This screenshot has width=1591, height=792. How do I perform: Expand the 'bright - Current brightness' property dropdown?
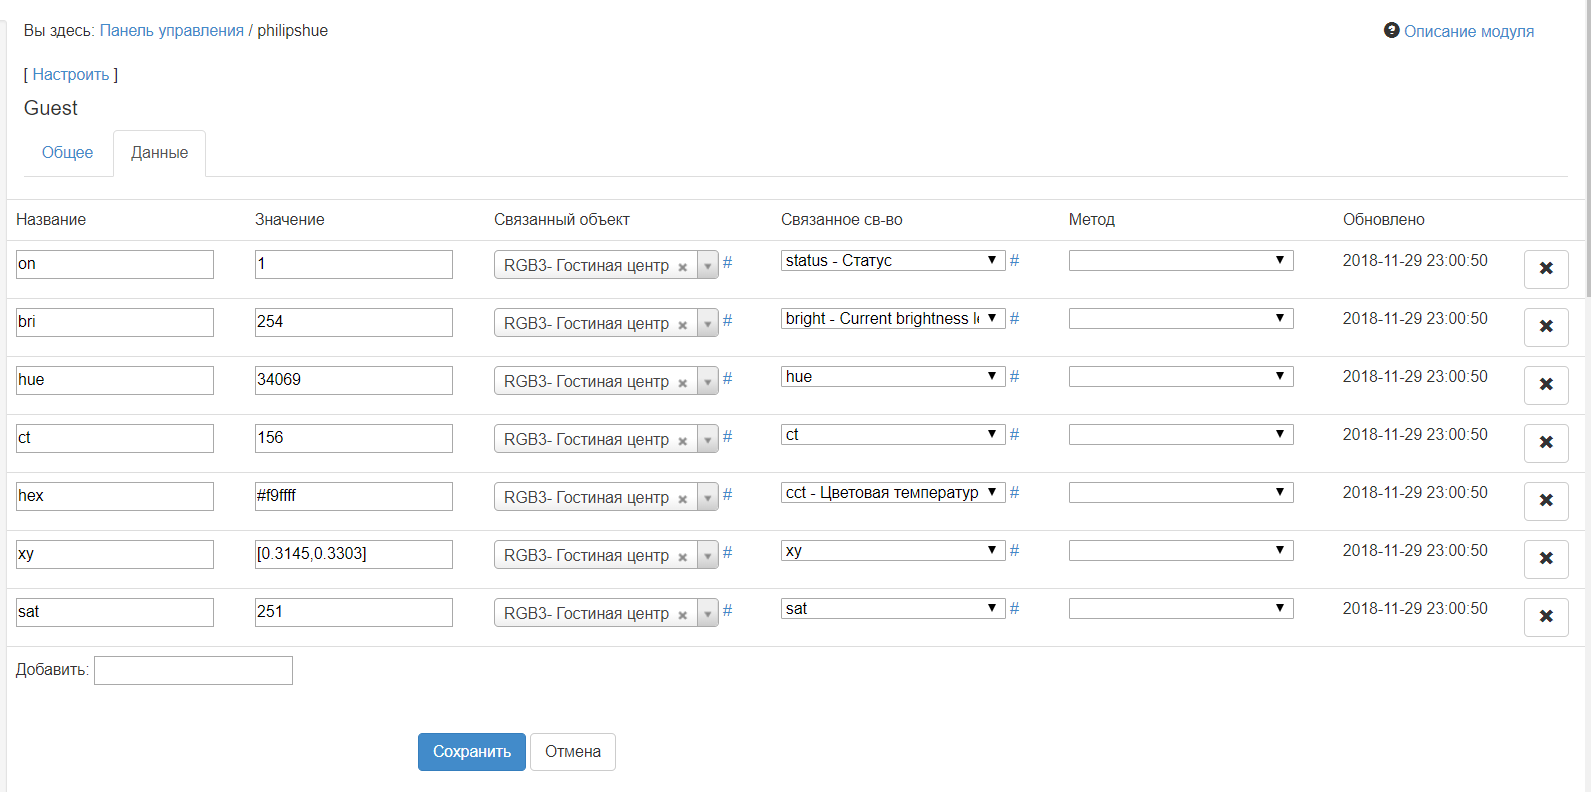tap(892, 319)
